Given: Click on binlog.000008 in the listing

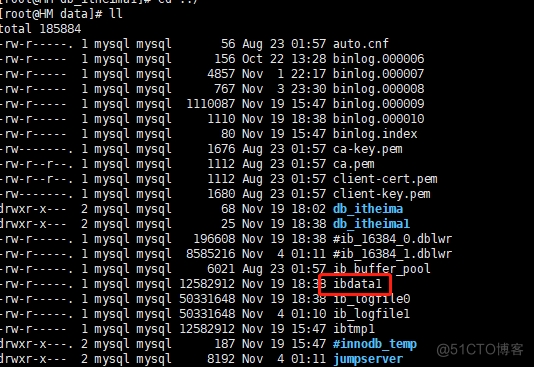Looking at the screenshot, I should pos(378,89).
